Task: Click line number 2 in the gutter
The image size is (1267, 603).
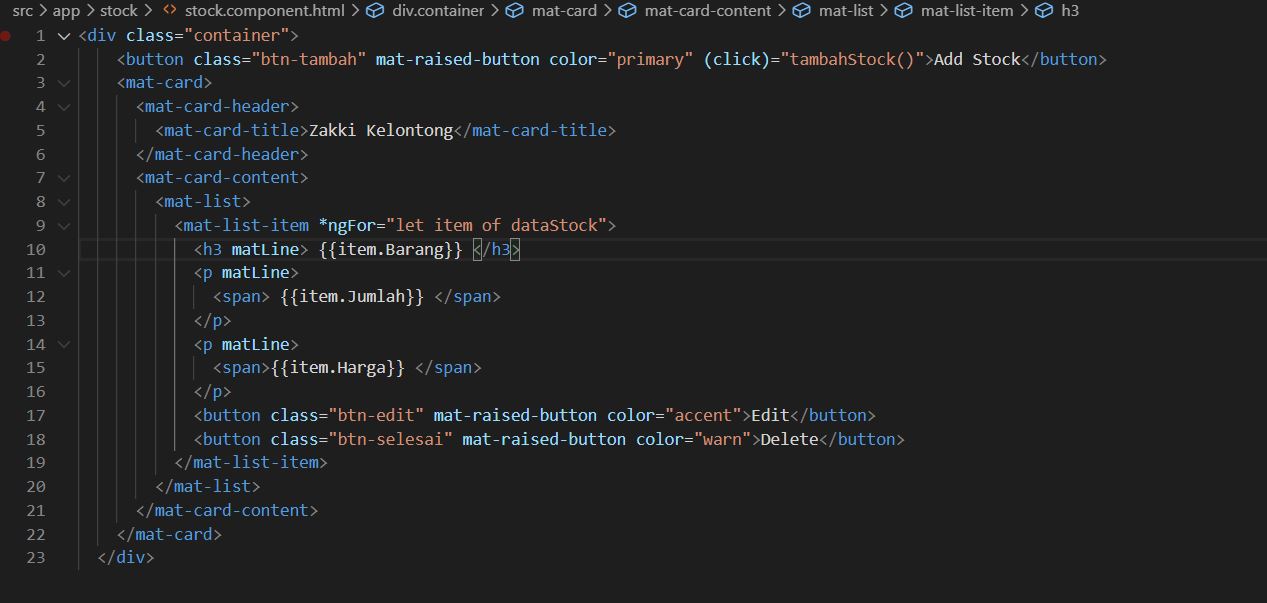Action: [x=41, y=59]
